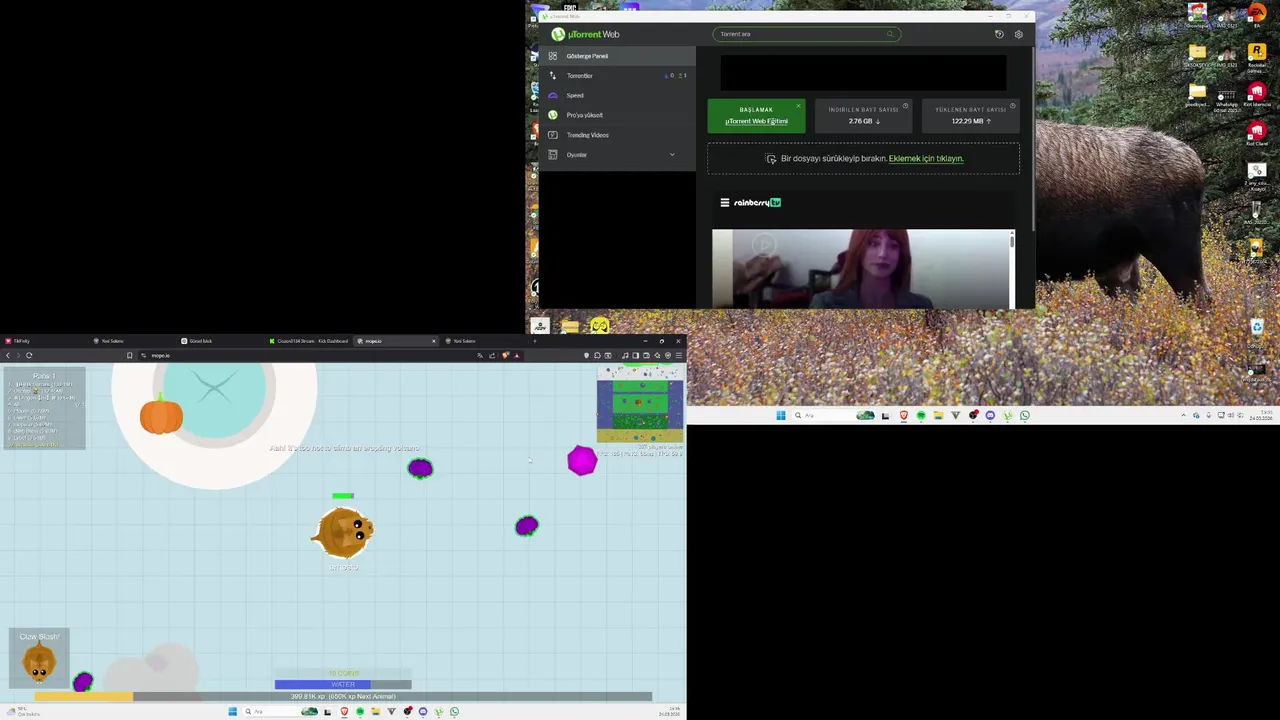The height and width of the screenshot is (720, 1280).
Task: Click the magenta hexagon in the game
Action: point(582,460)
